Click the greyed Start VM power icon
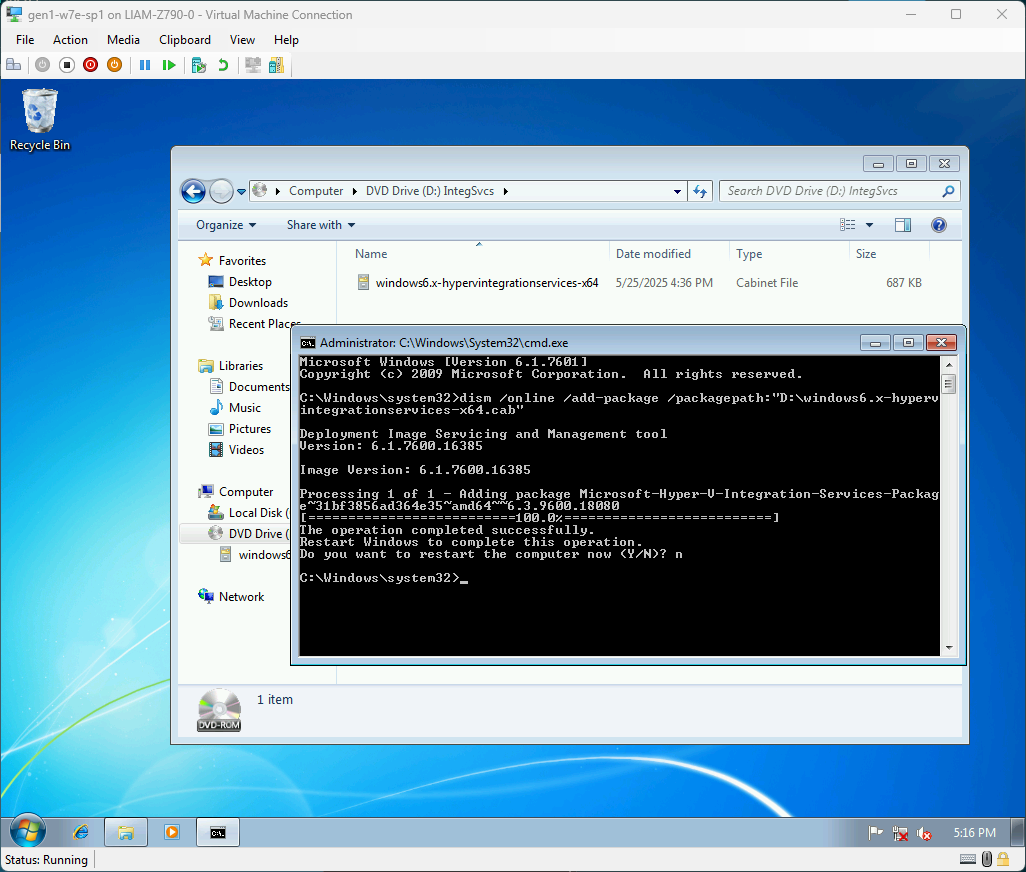This screenshot has width=1026, height=872. point(43,65)
